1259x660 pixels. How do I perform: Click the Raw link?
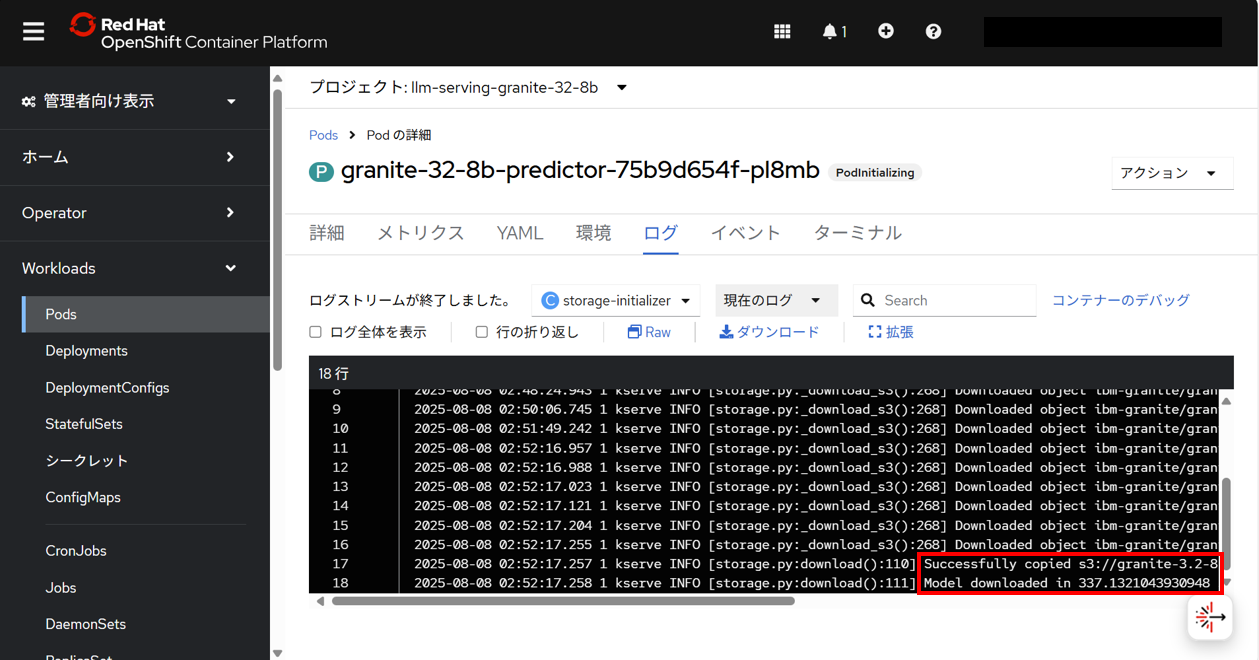click(x=658, y=332)
